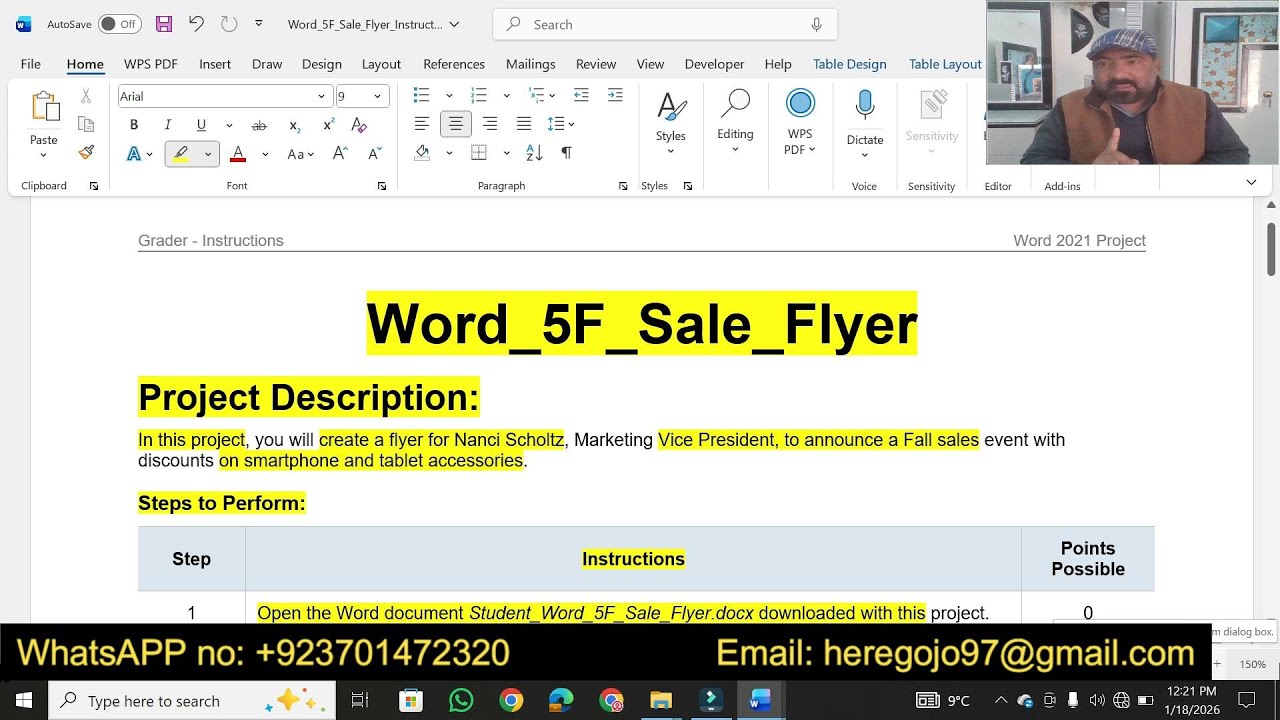The height and width of the screenshot is (720, 1280).
Task: Increase paragraph indent
Action: [x=615, y=95]
